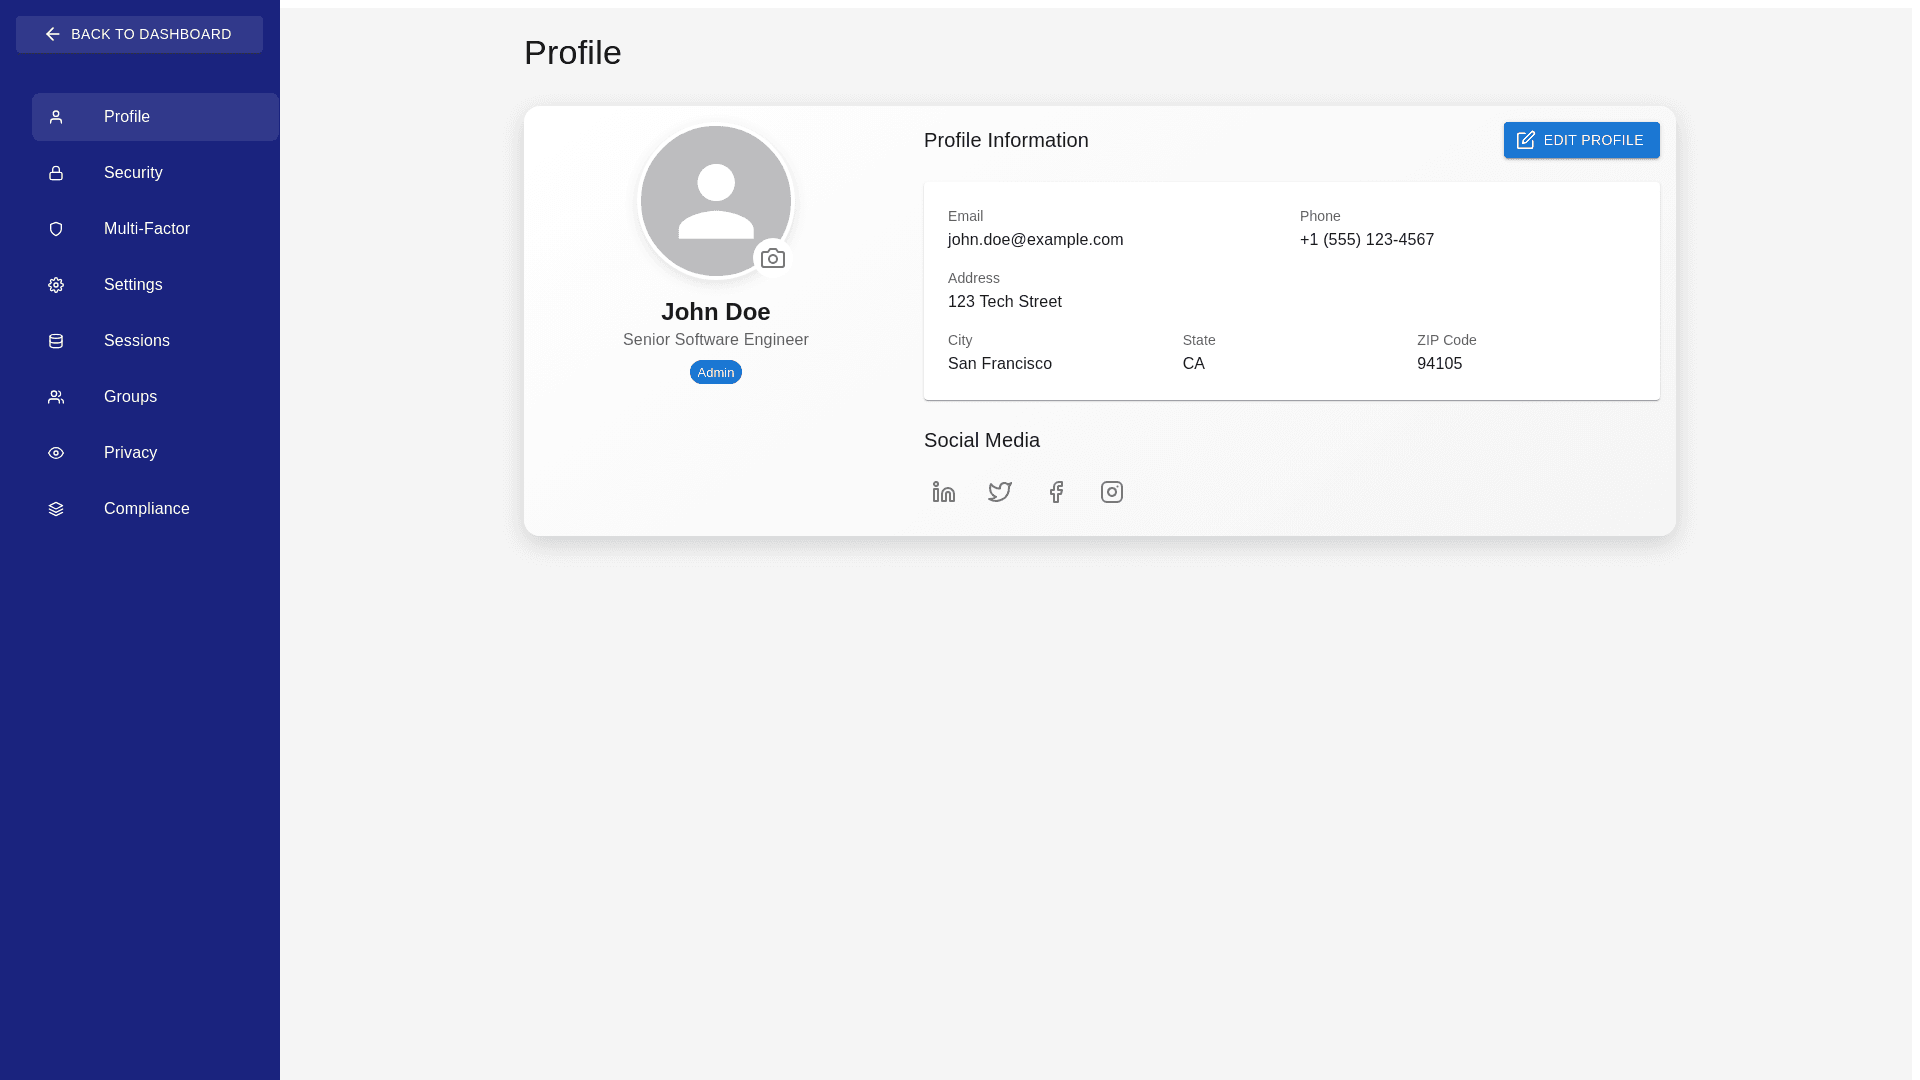
Task: Click the john.doe@example.com email text
Action: tap(1035, 240)
